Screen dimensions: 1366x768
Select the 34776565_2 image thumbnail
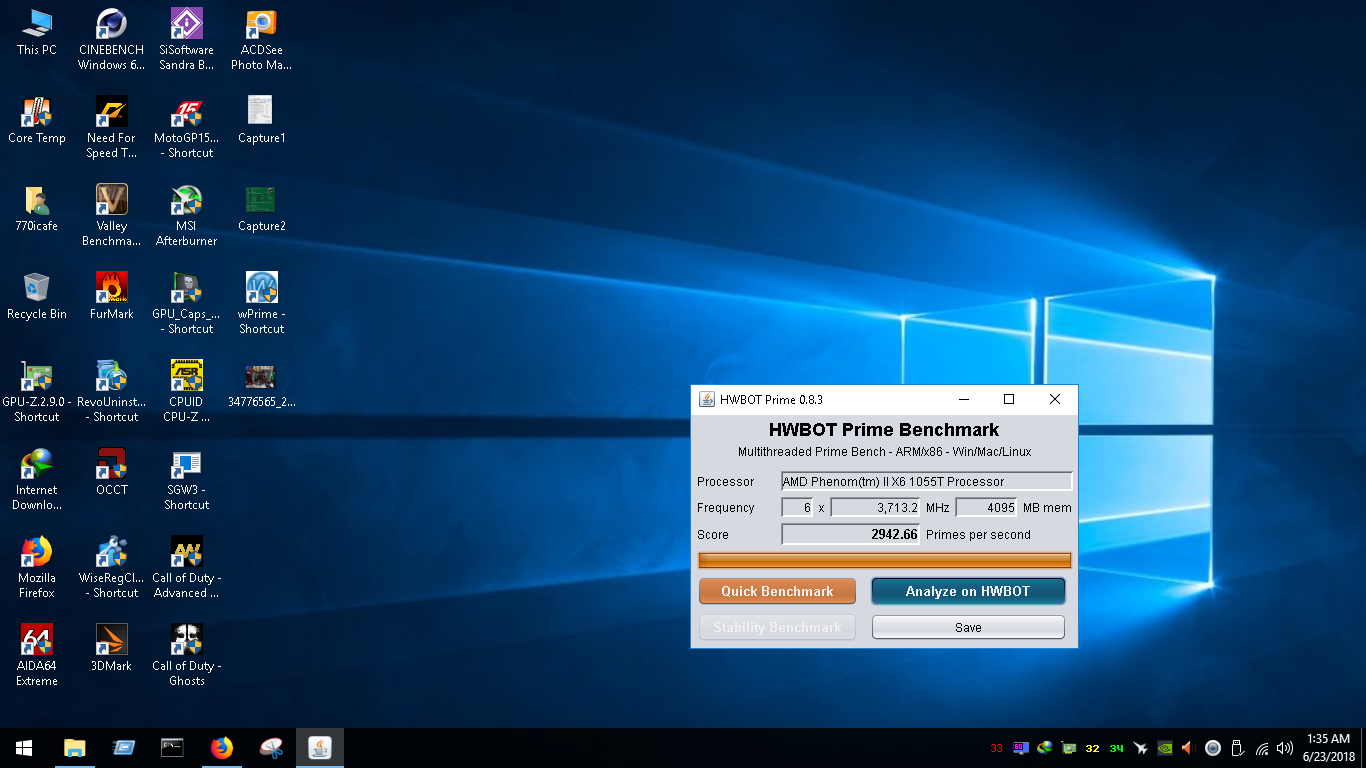click(x=261, y=384)
